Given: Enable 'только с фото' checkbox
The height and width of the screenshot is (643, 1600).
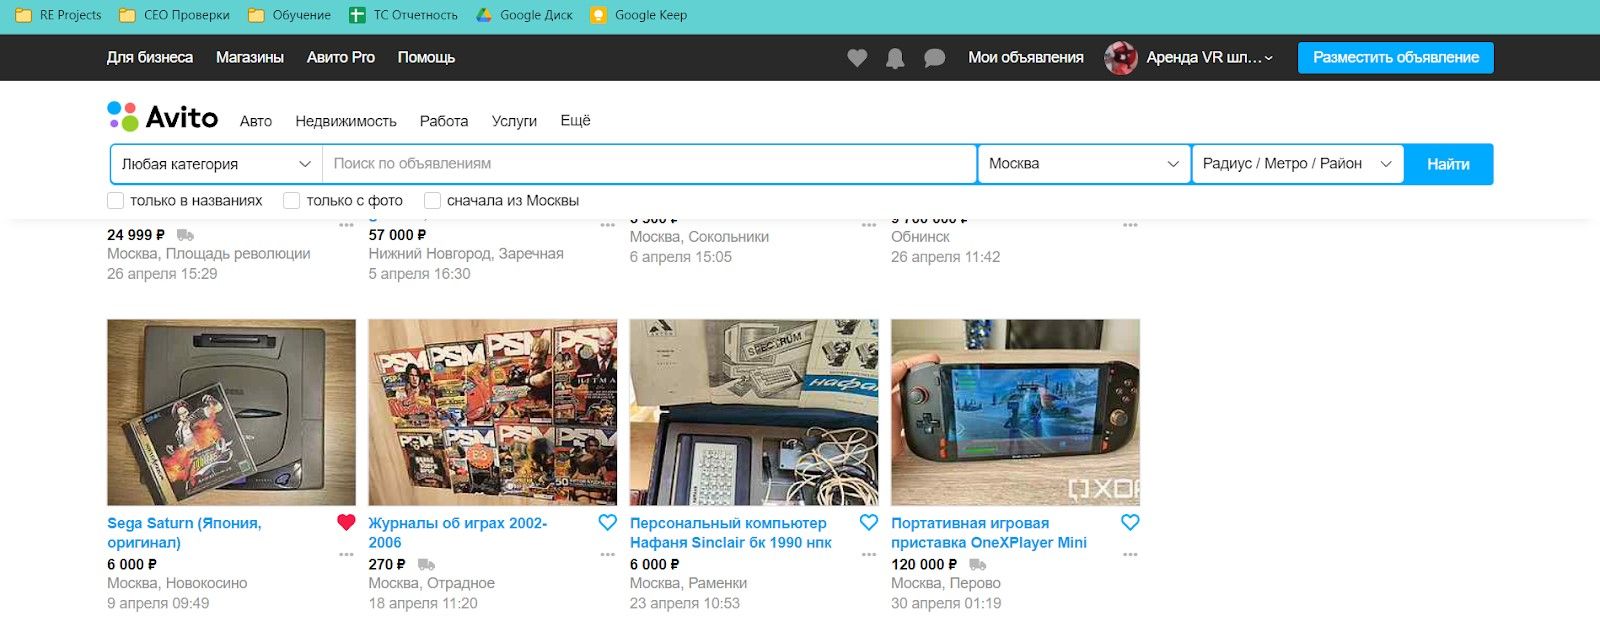Looking at the screenshot, I should click(292, 201).
